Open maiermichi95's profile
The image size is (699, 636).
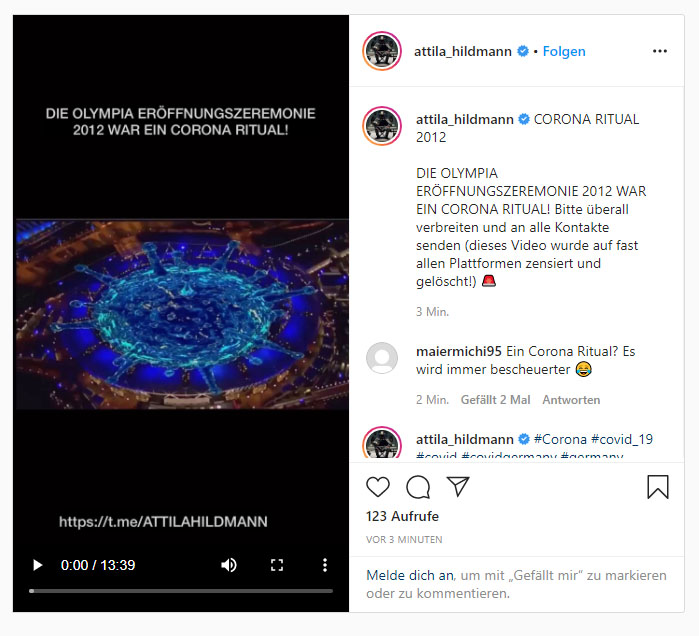tap(459, 351)
